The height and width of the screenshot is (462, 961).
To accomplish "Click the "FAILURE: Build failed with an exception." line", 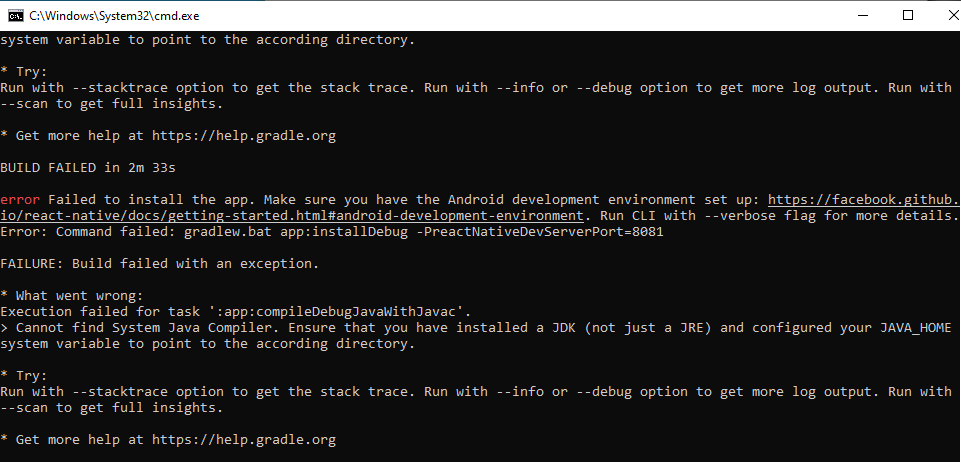I will 160,263.
